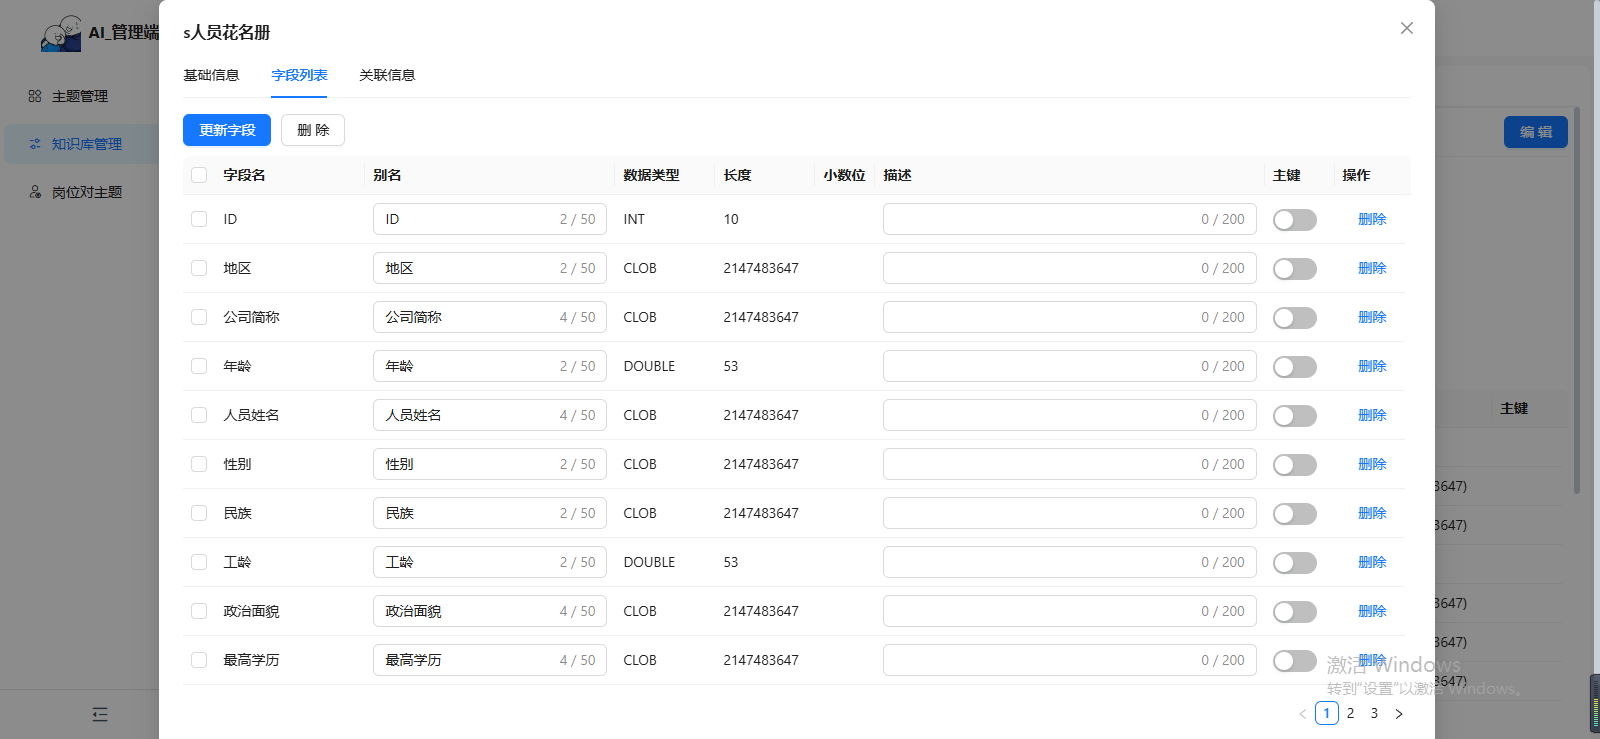Click the 岗位对主题 sidebar icon
This screenshot has width=1600, height=739.
point(35,192)
